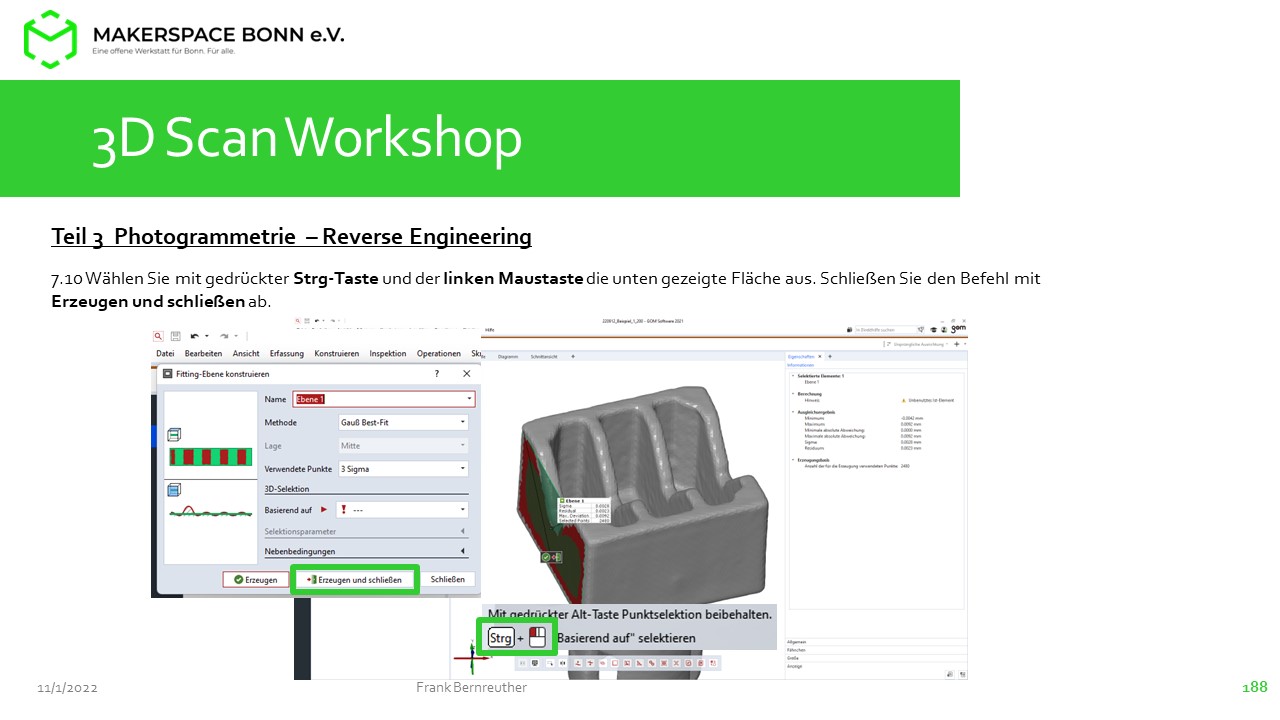The image size is (1280, 720).
Task: Click the Ebene 1 label on the 3D model
Action: [573, 500]
